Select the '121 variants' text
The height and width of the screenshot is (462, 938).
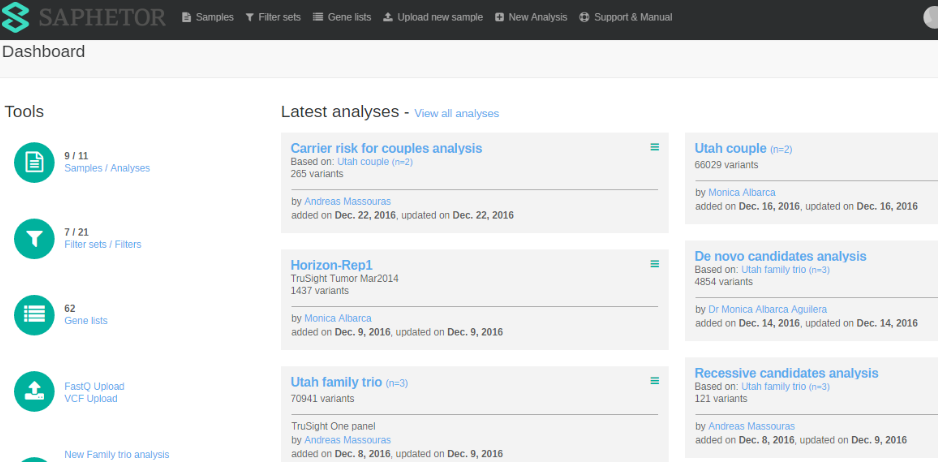click(721, 399)
